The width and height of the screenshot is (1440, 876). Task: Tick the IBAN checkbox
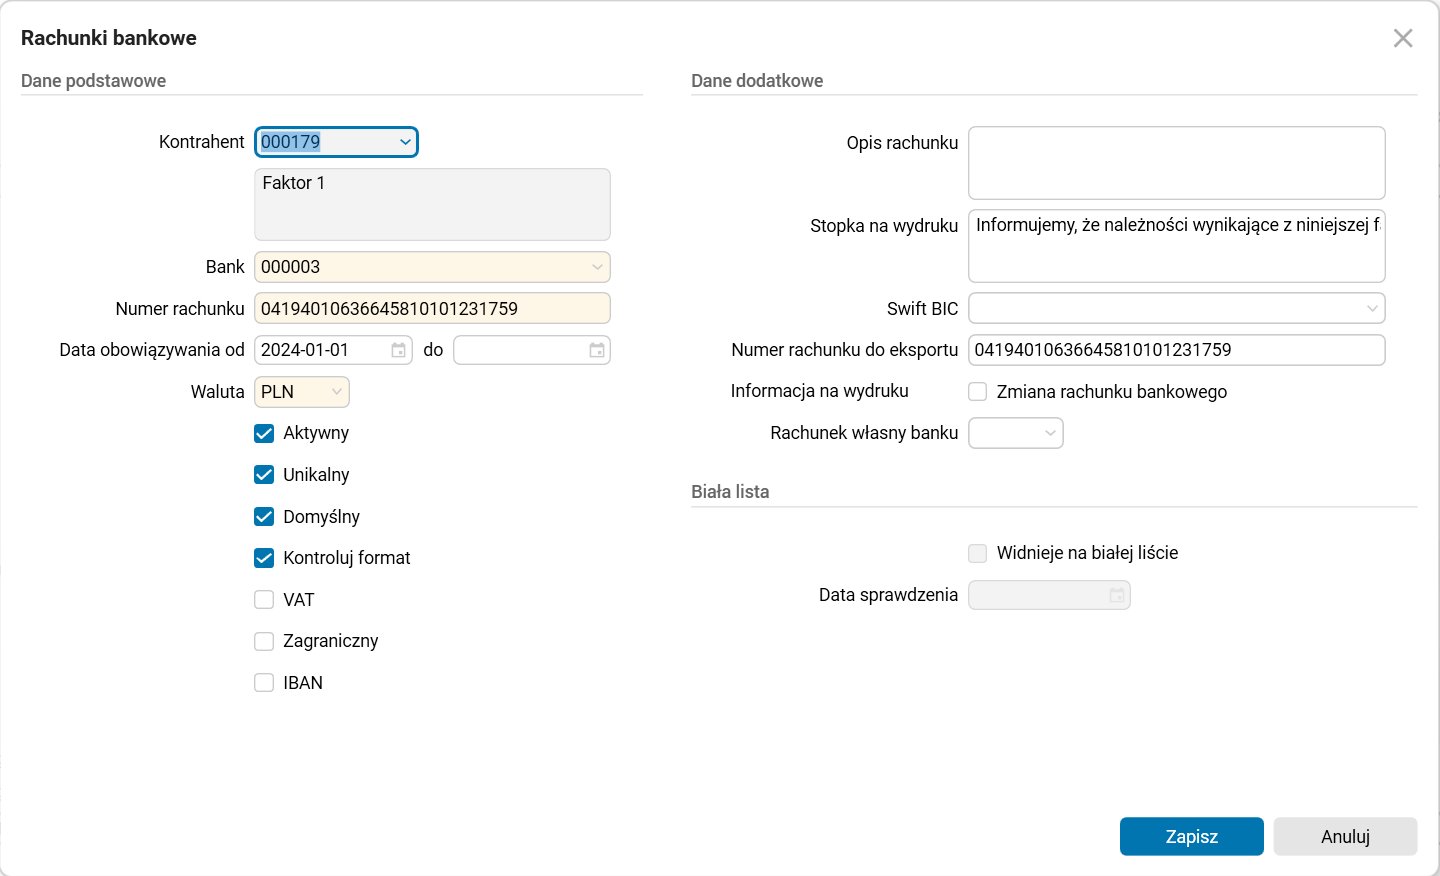coord(264,683)
